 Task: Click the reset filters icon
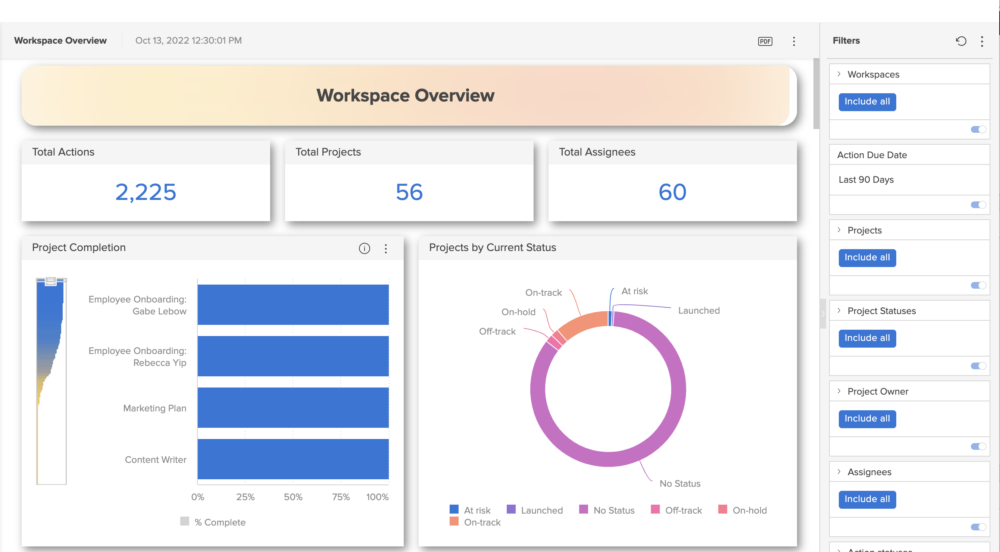tap(961, 41)
